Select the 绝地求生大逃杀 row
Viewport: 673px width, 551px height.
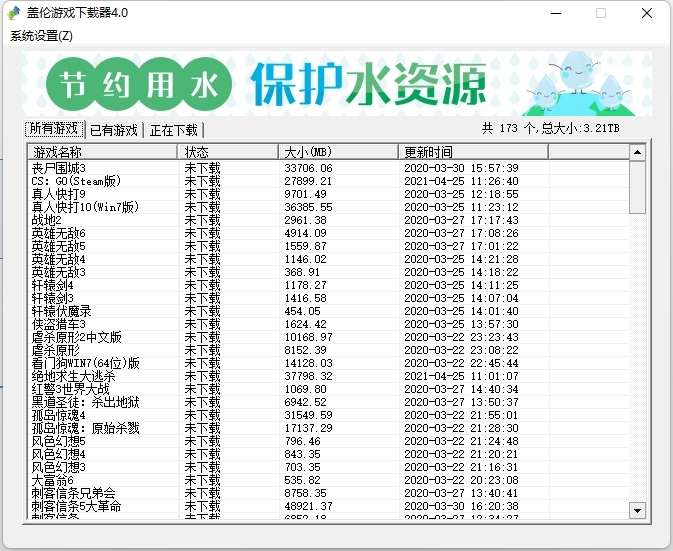tap(328, 376)
